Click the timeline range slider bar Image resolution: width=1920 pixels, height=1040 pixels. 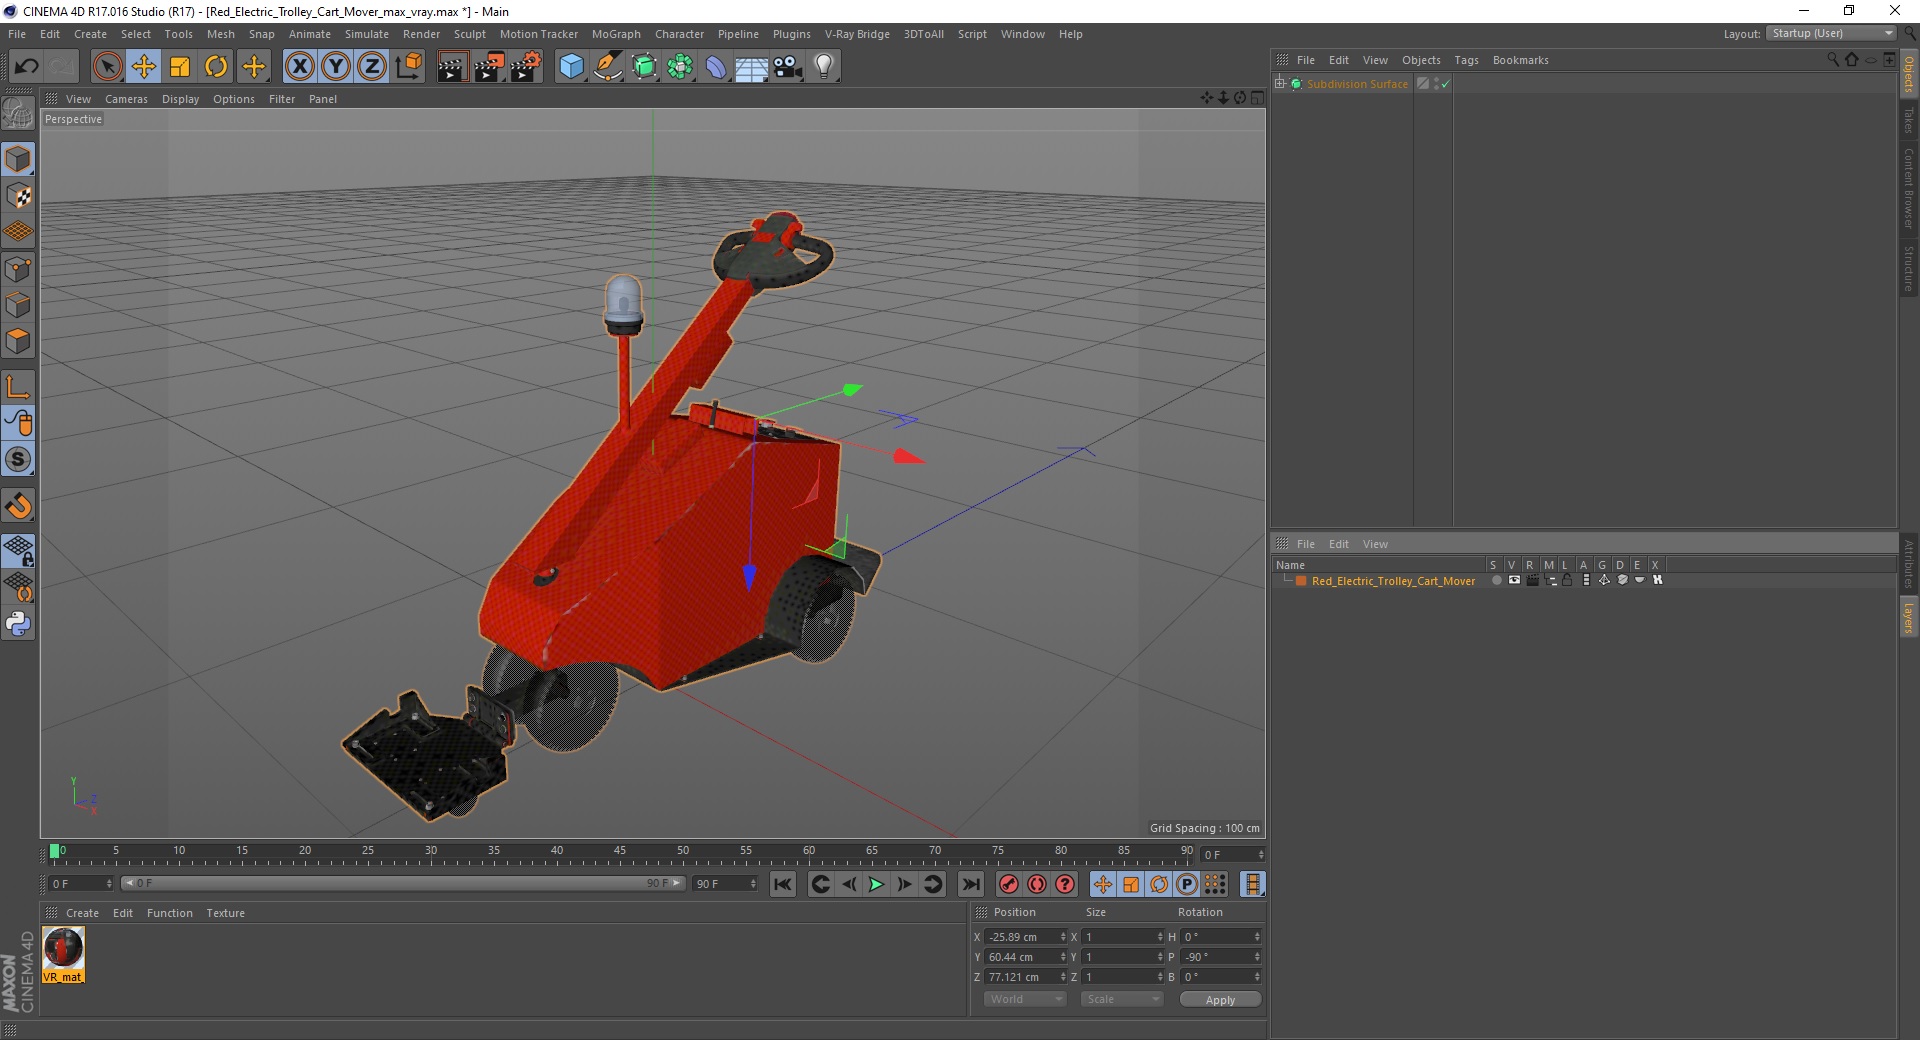coord(403,883)
